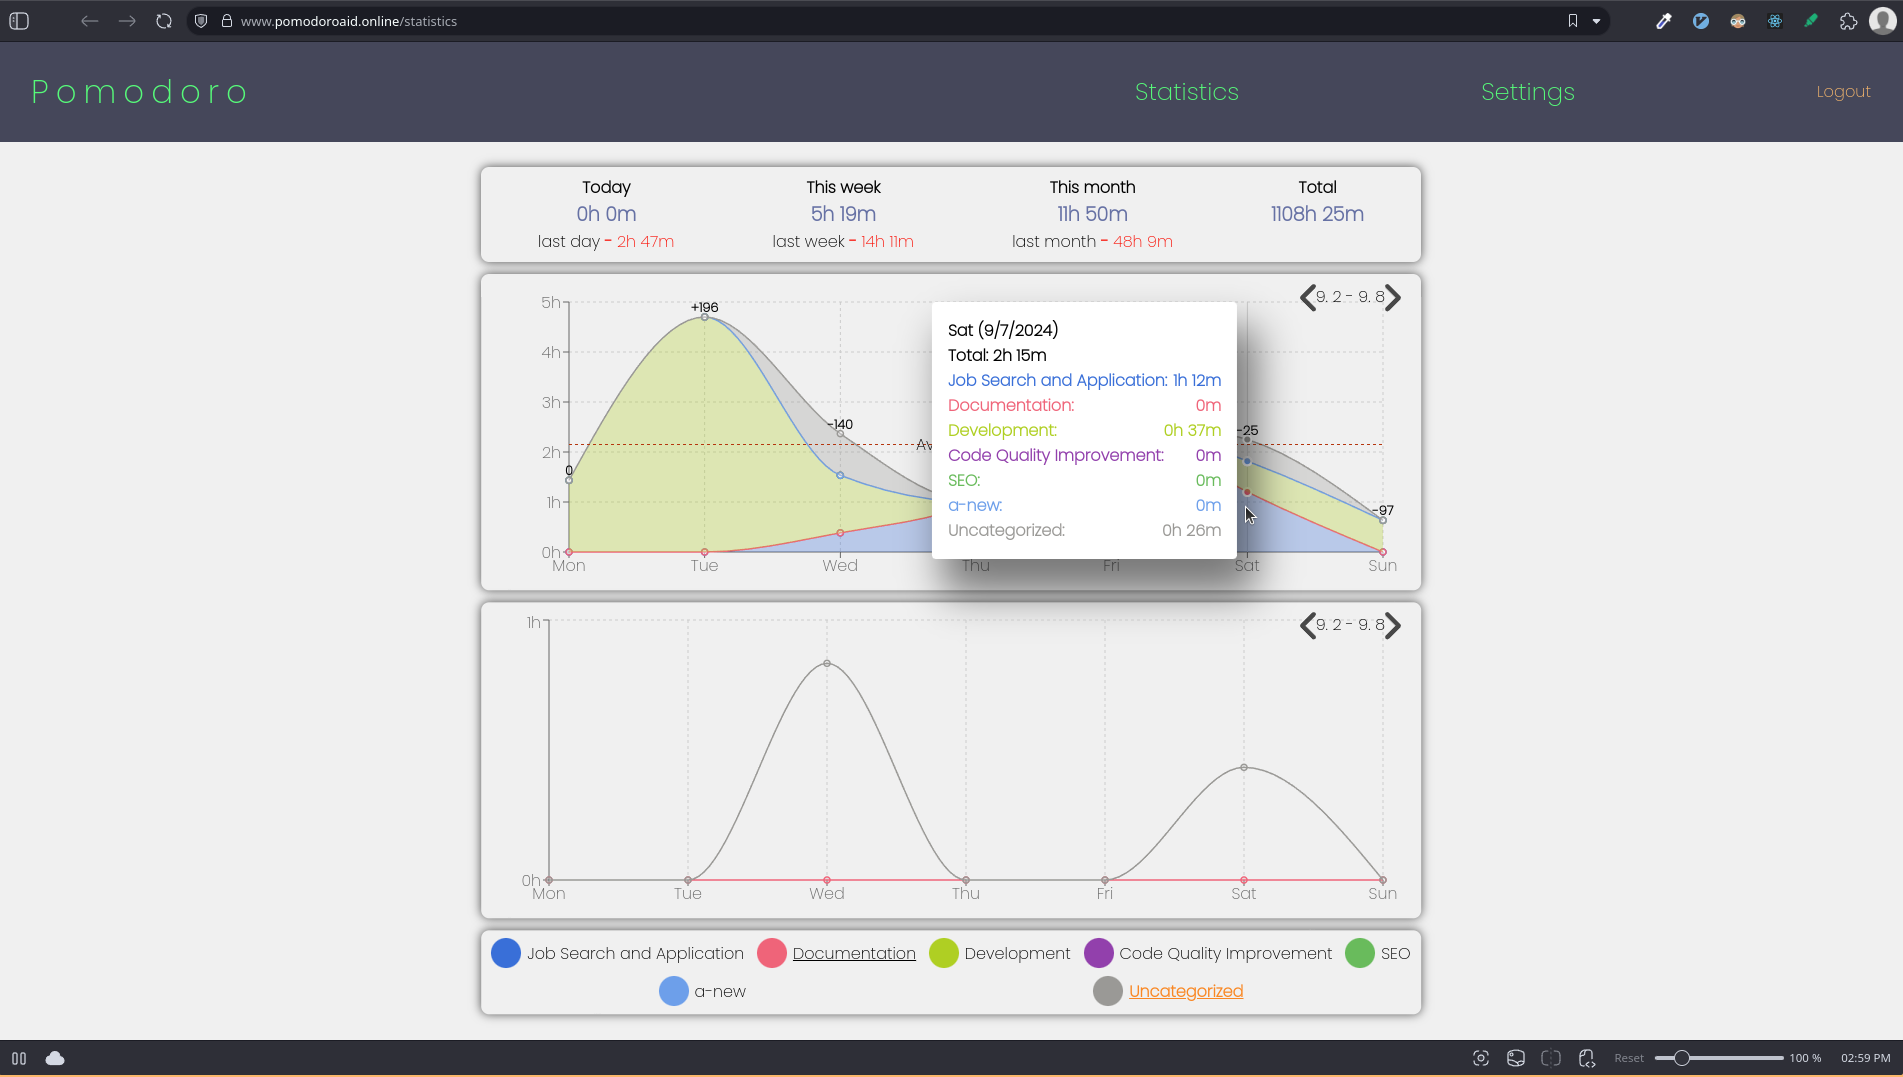Toggle the Uncategorized category in legend
Screen dimensions: 1903x1077
pos(1185,991)
